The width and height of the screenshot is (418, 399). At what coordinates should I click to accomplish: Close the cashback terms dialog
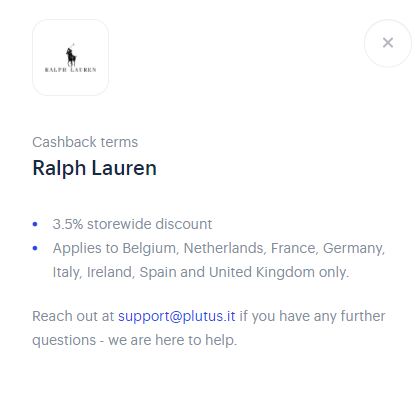click(388, 43)
